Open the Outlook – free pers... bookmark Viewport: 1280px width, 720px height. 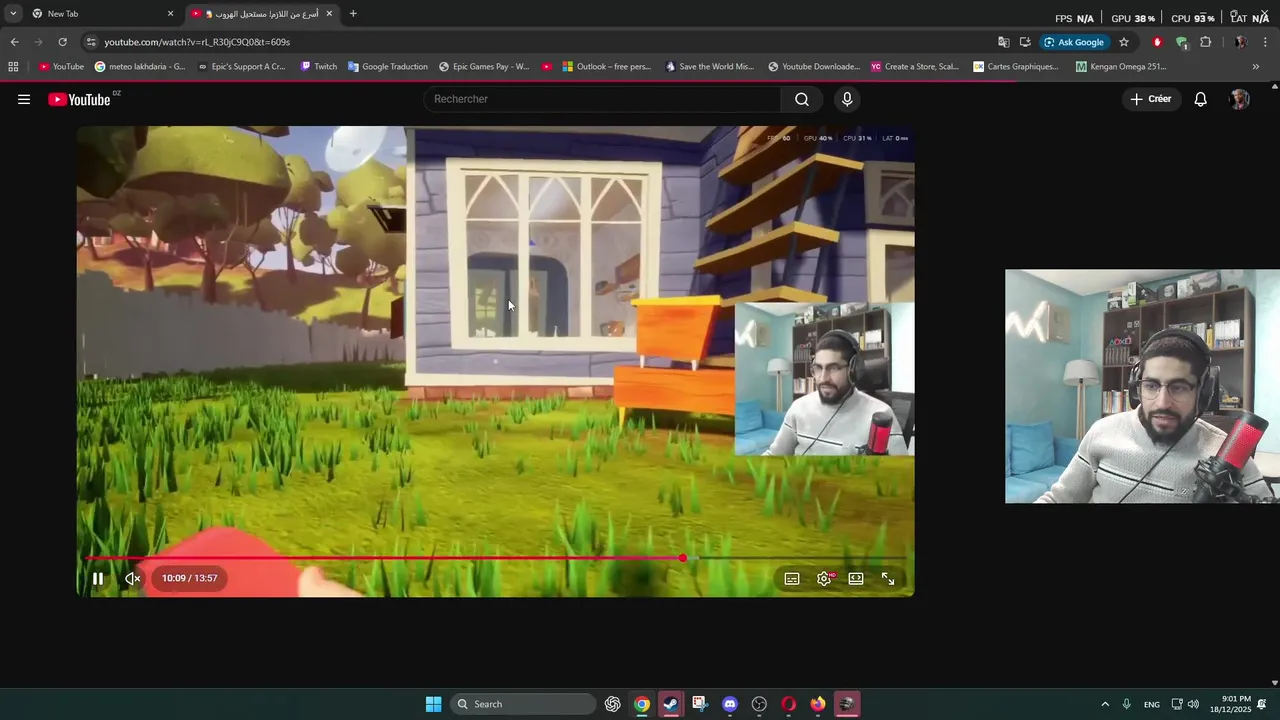(606, 67)
